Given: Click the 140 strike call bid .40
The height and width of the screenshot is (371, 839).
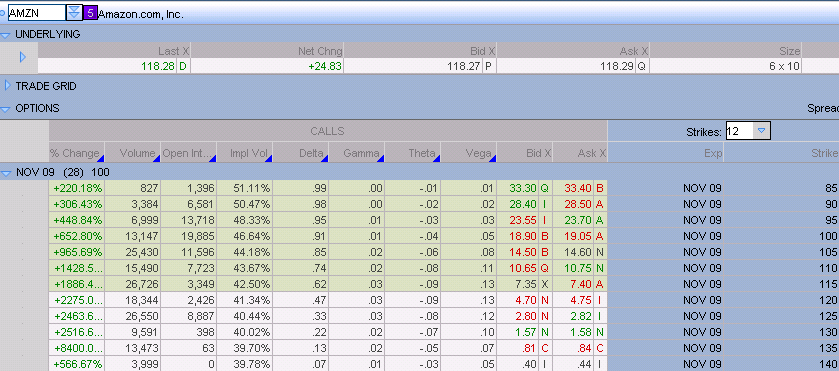Looking at the screenshot, I should [x=529, y=364].
